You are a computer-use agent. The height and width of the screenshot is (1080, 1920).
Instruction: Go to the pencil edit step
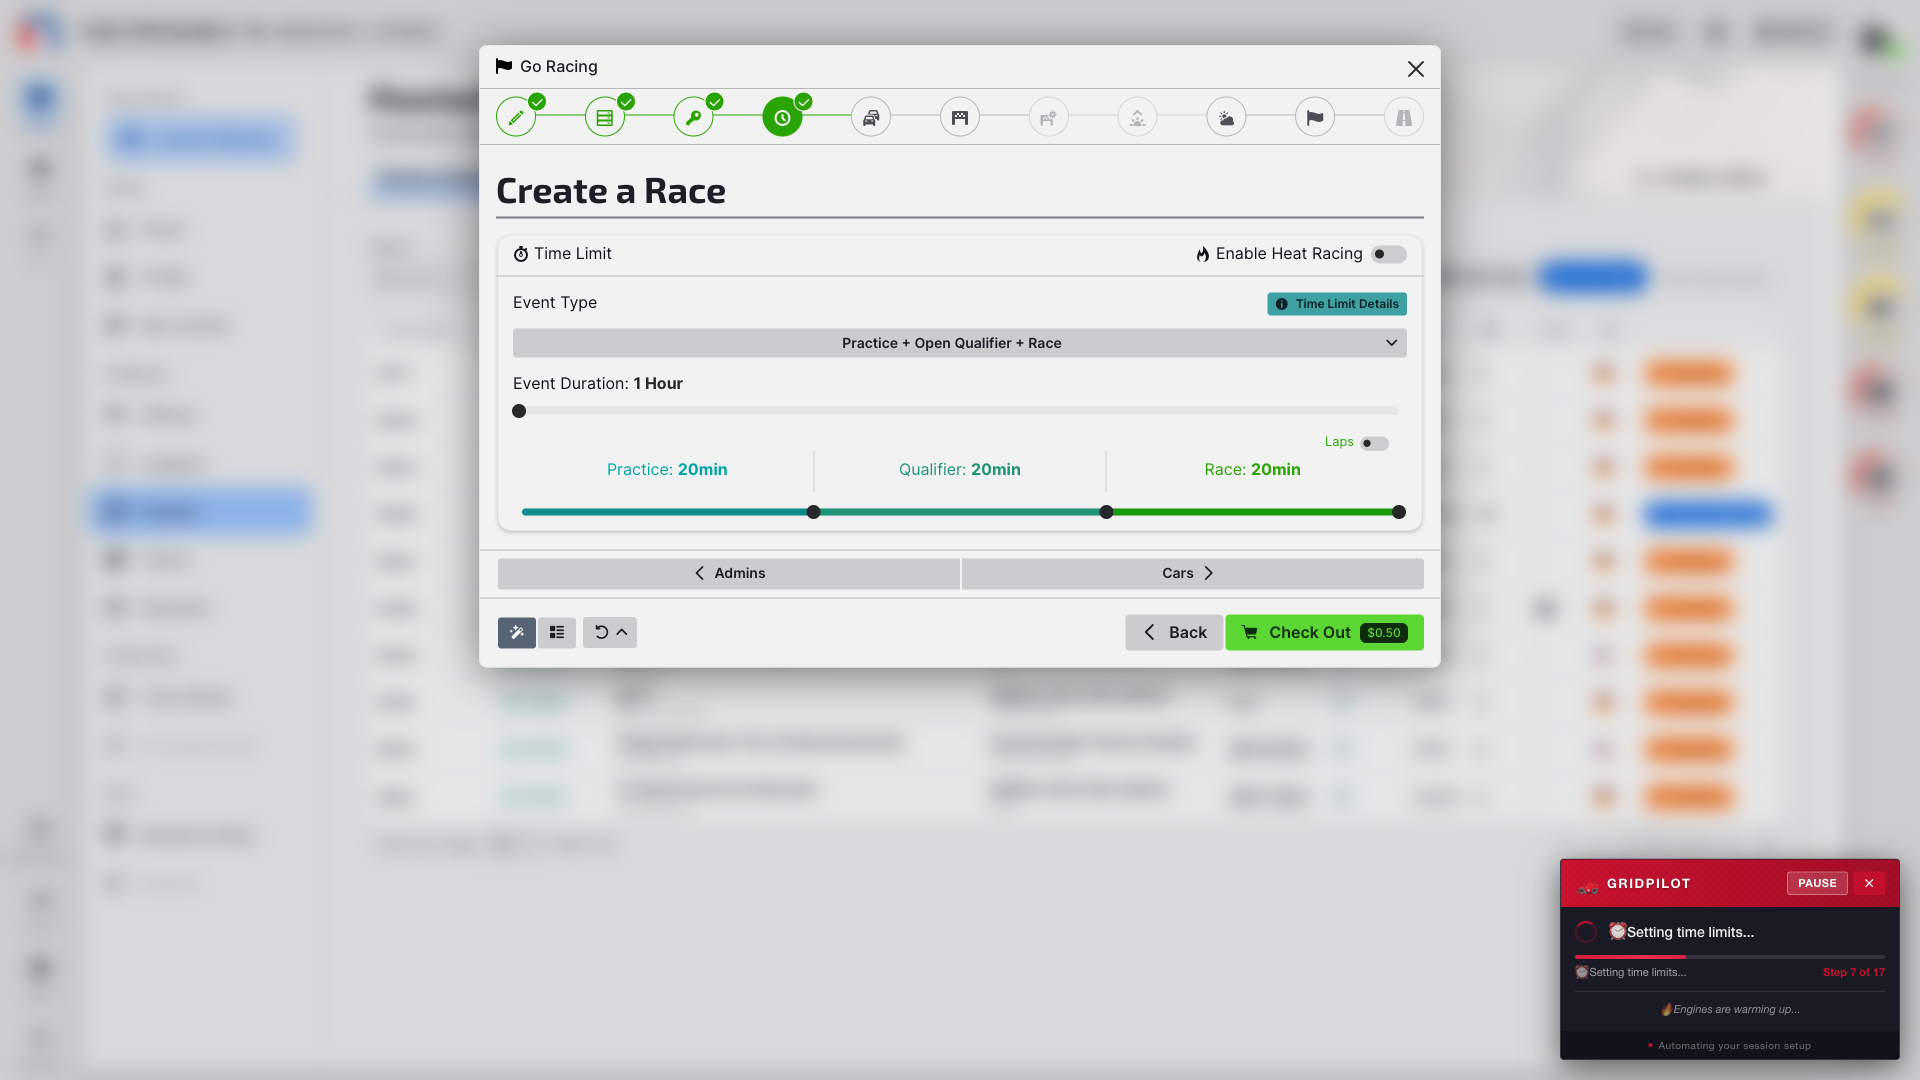point(516,118)
